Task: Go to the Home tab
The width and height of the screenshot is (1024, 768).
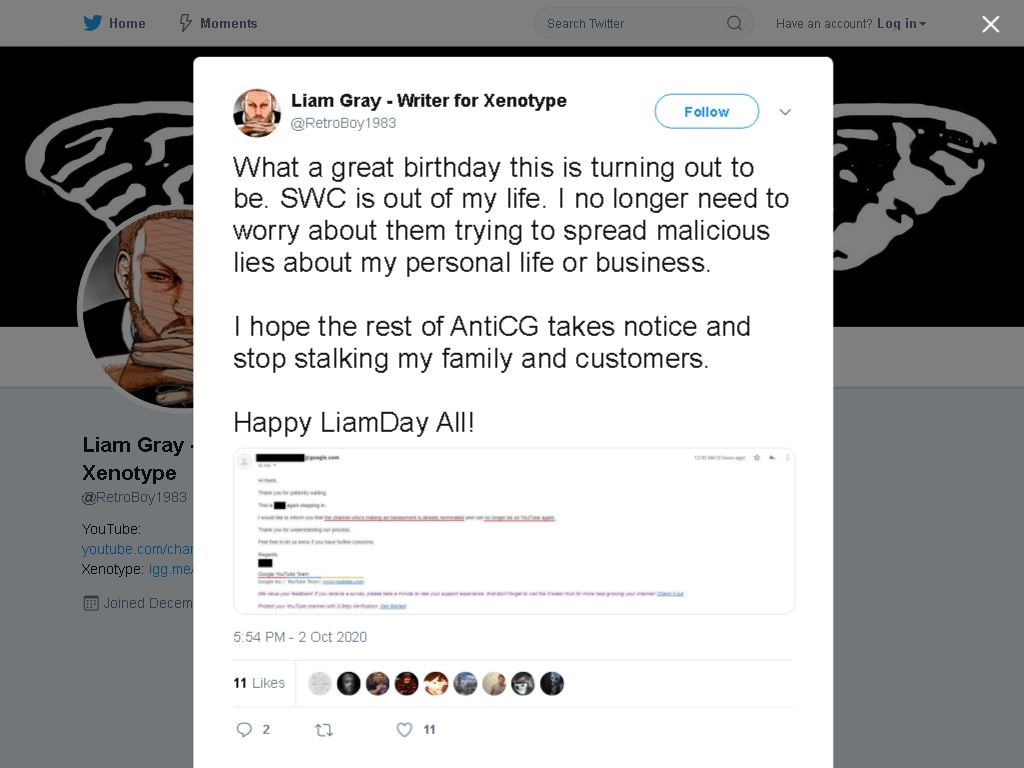Action: coord(114,24)
